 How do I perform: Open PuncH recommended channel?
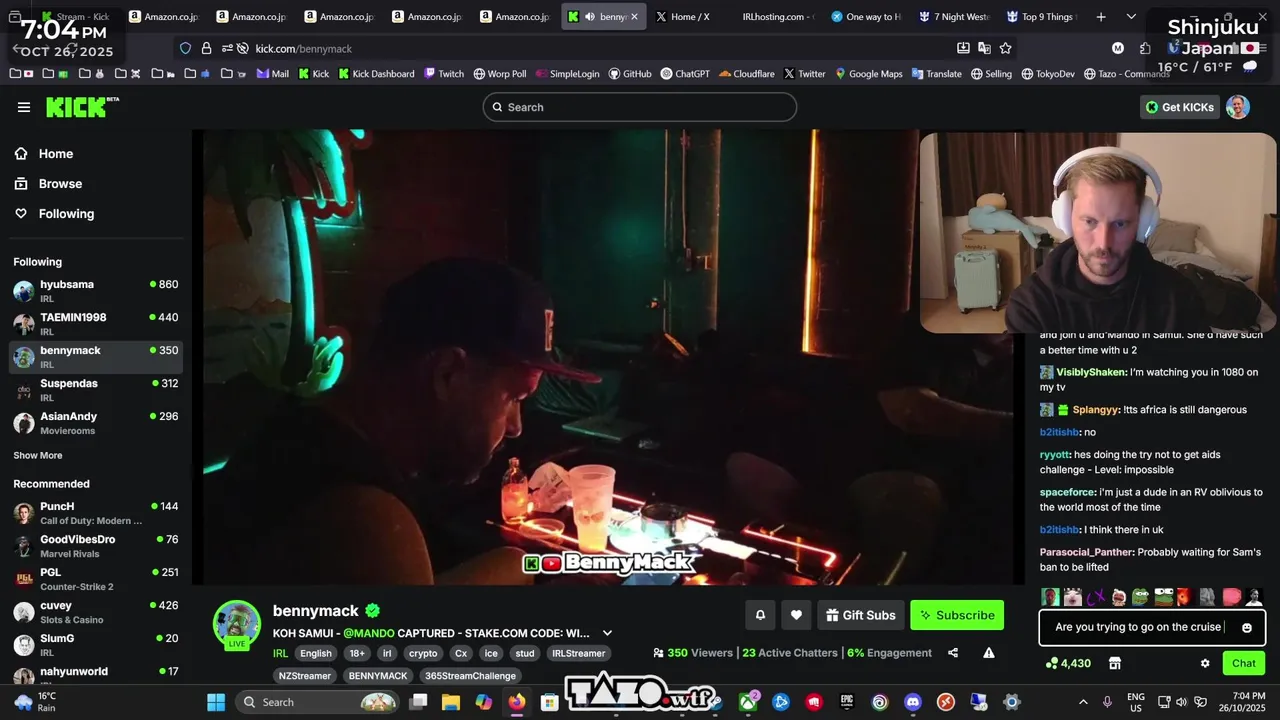[96, 512]
